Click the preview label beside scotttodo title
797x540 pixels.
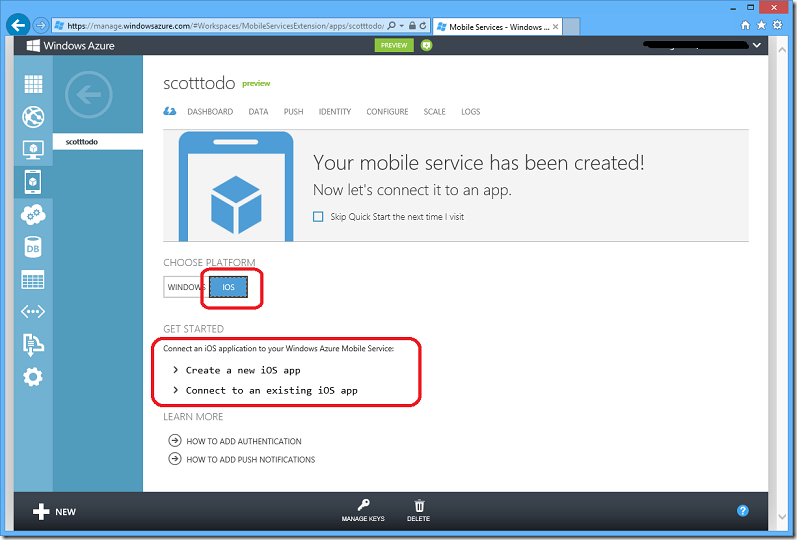[256, 83]
